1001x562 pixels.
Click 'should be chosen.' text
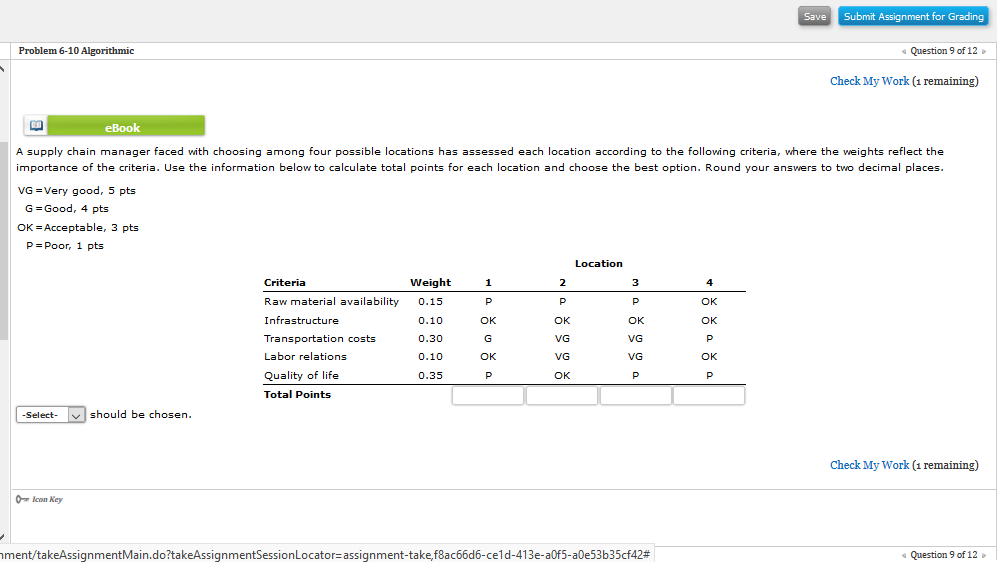click(x=140, y=414)
